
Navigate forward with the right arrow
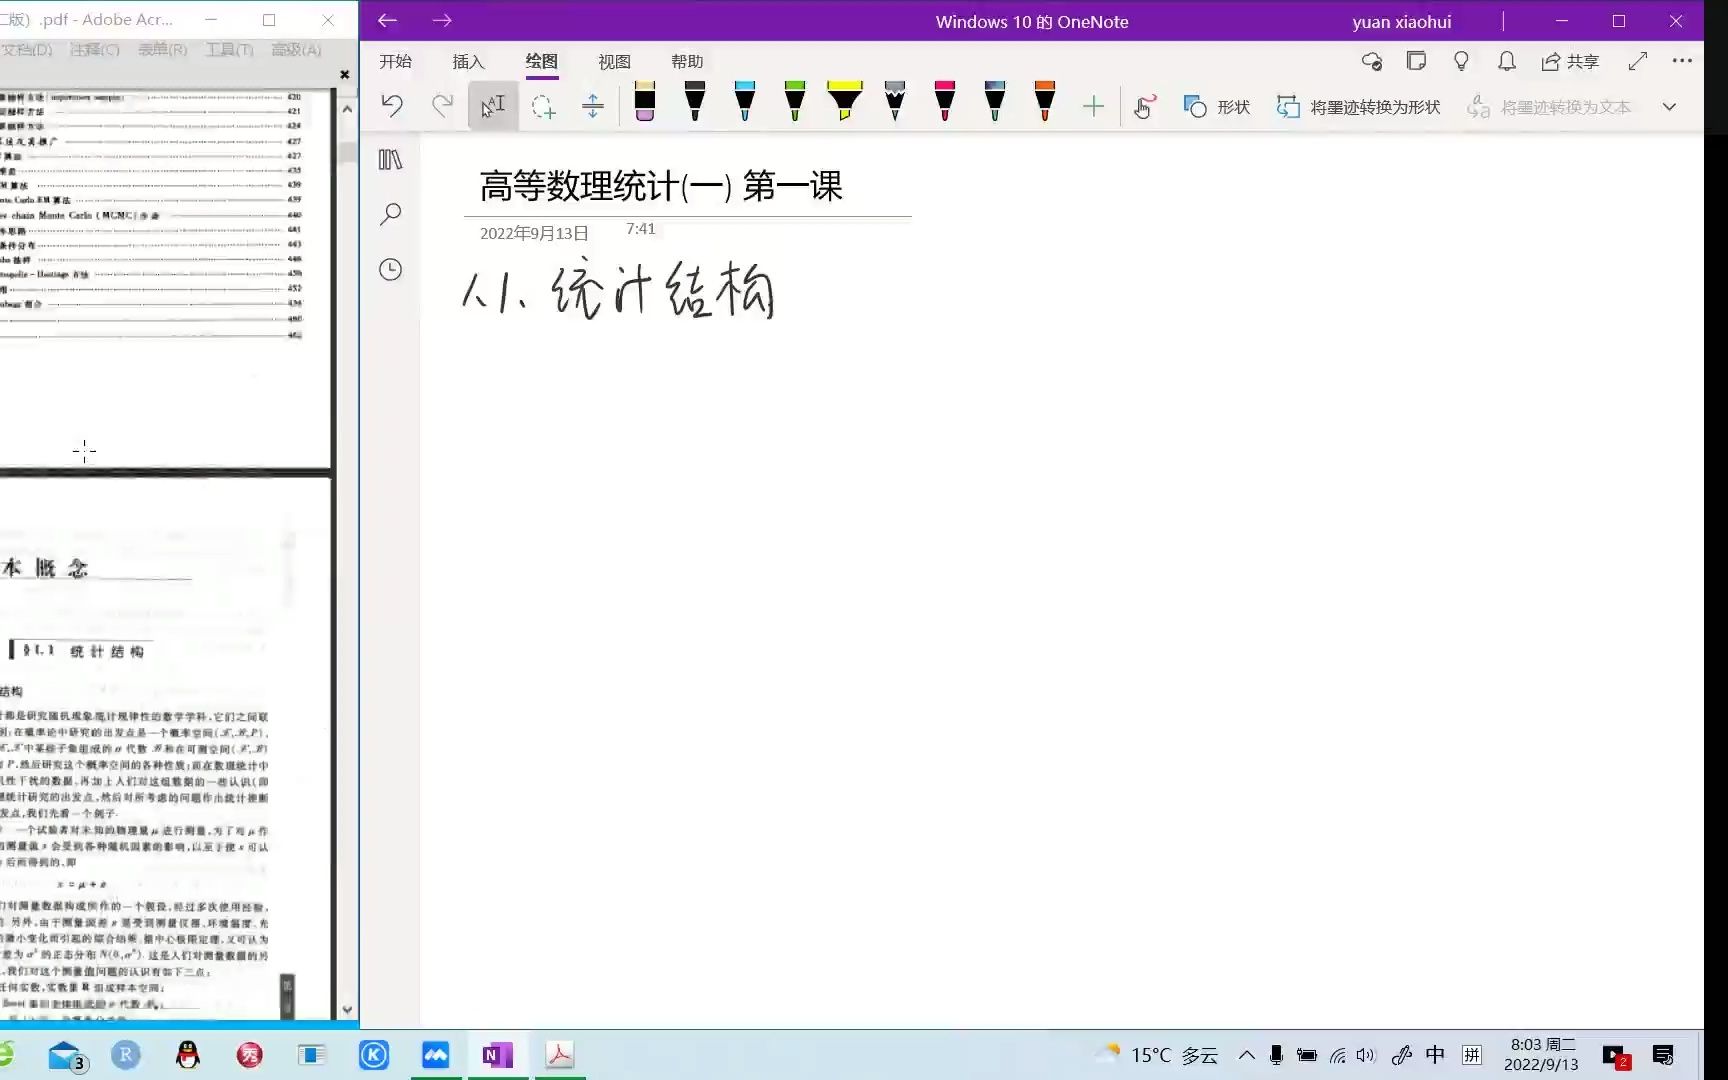coord(442,21)
